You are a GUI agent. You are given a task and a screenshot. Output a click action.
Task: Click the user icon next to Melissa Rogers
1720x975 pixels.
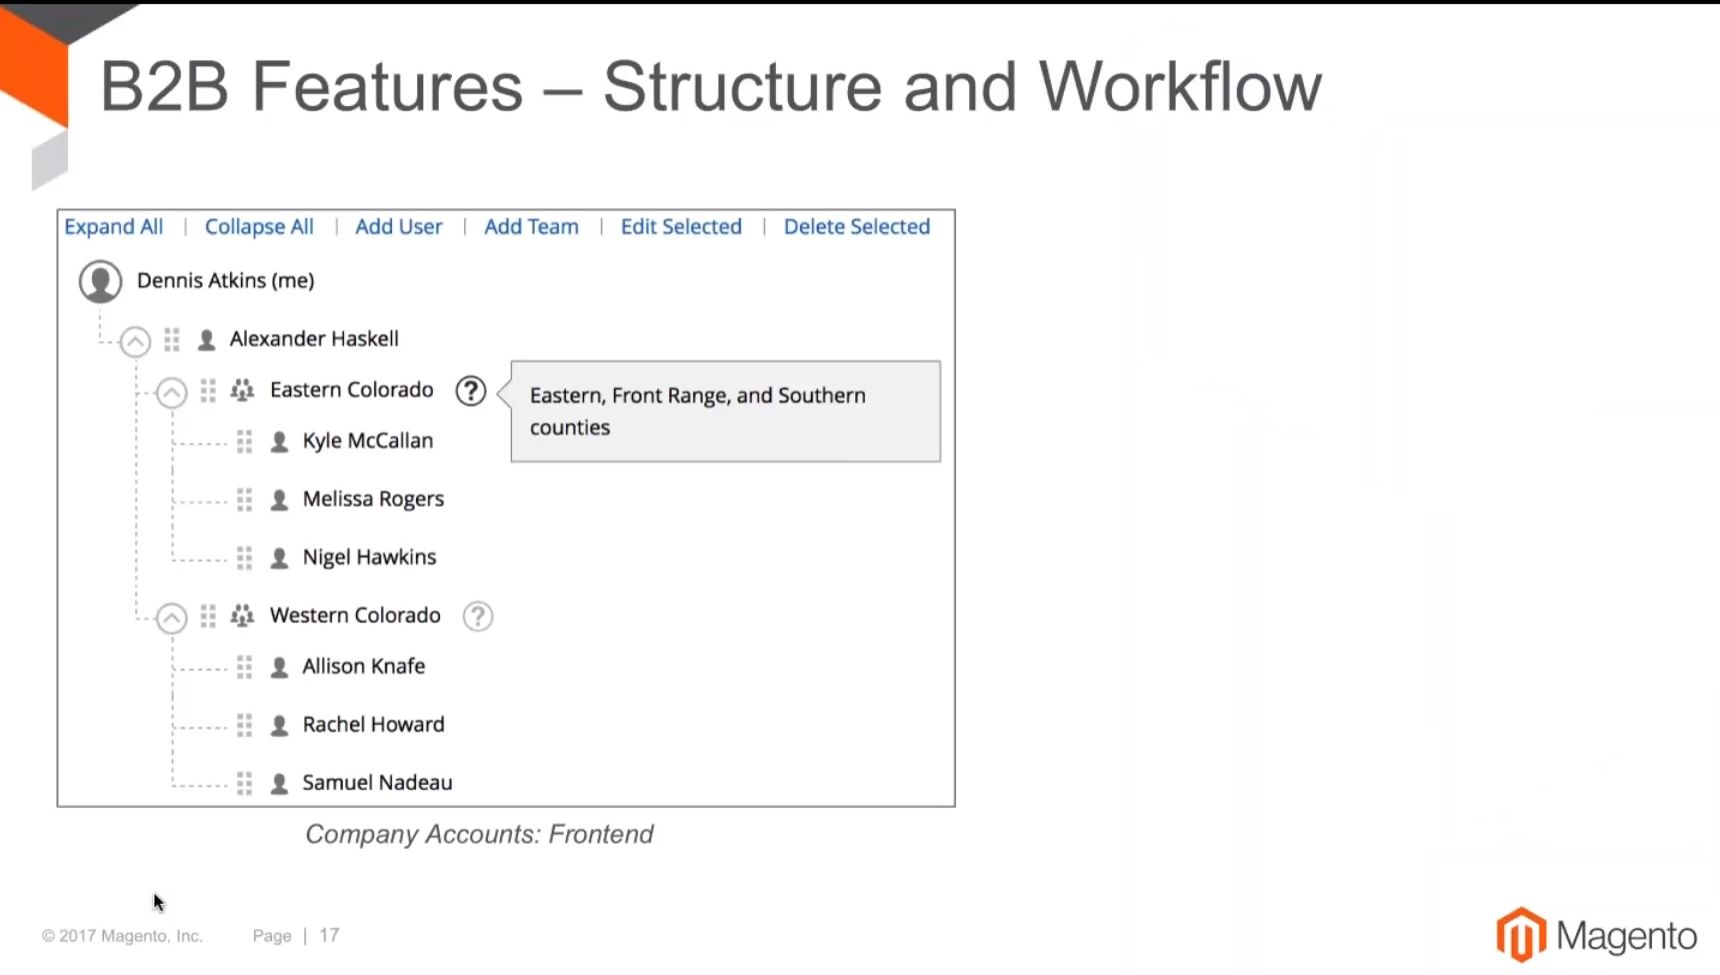(279, 500)
